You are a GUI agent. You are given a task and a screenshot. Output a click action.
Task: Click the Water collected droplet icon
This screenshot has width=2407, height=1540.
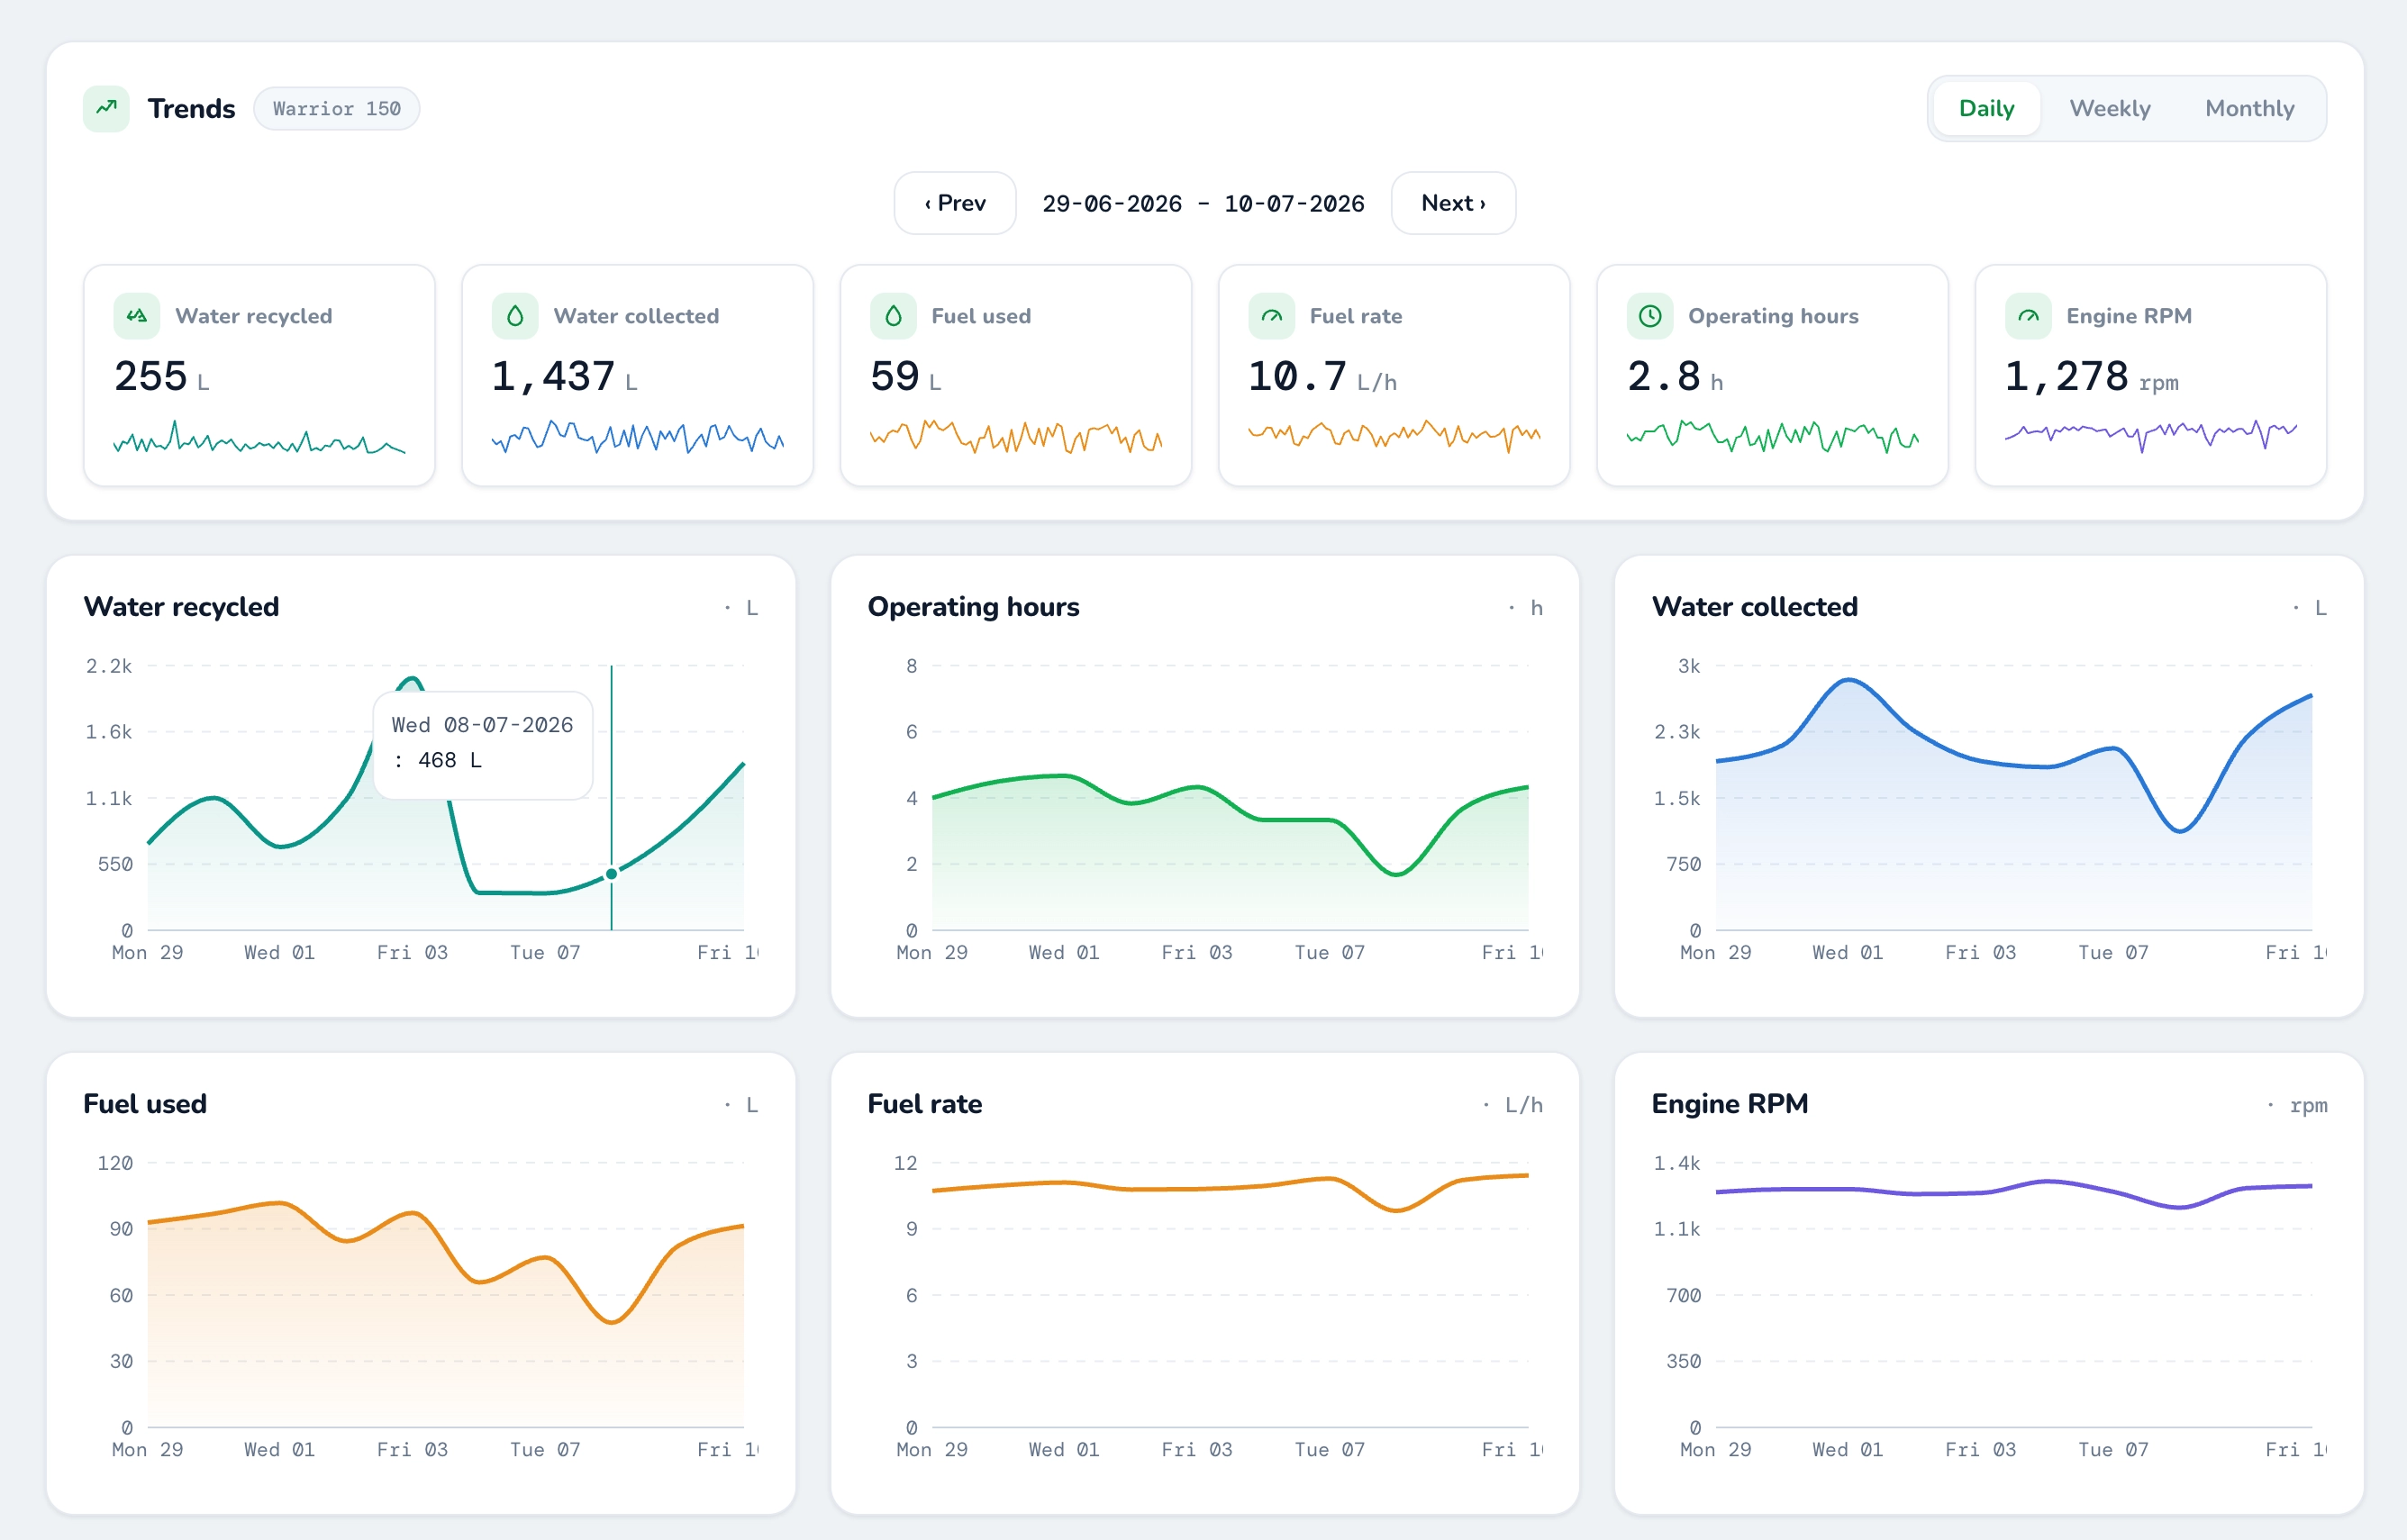(x=515, y=316)
